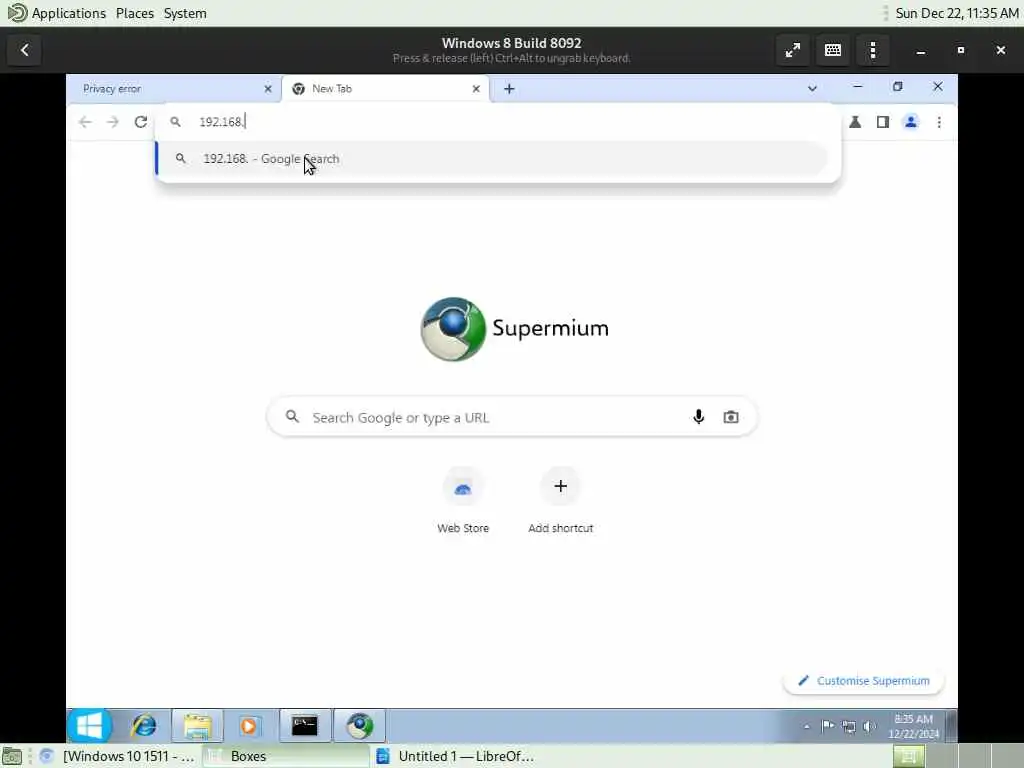
Task: Open the System menu
Action: click(x=185, y=13)
